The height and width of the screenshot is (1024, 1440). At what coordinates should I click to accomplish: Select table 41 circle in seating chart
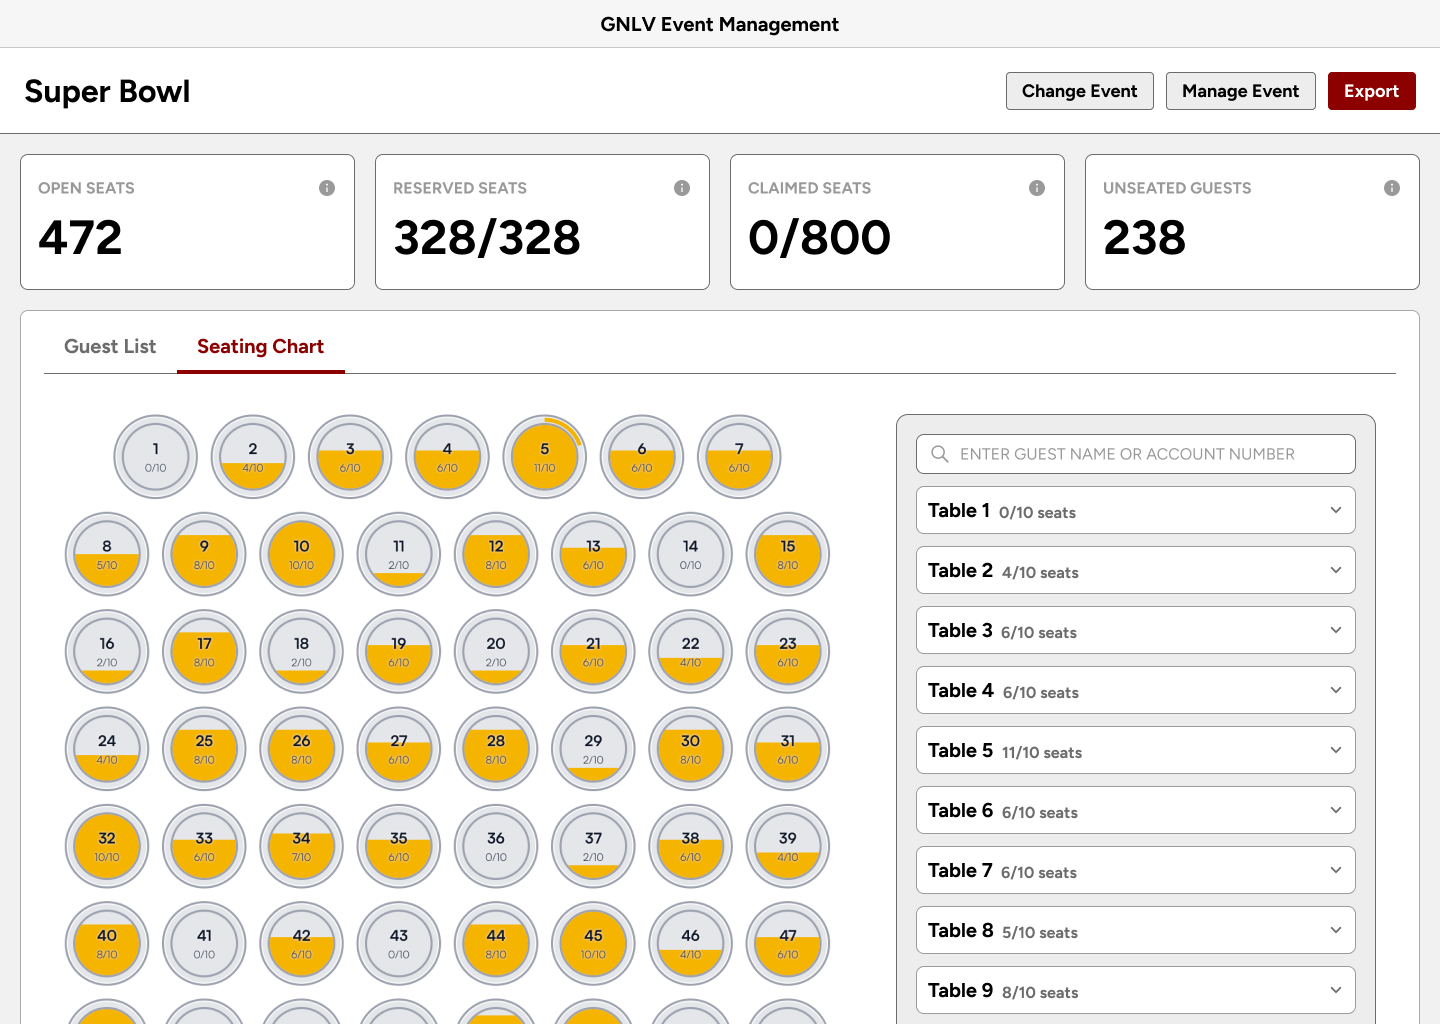[x=204, y=943]
